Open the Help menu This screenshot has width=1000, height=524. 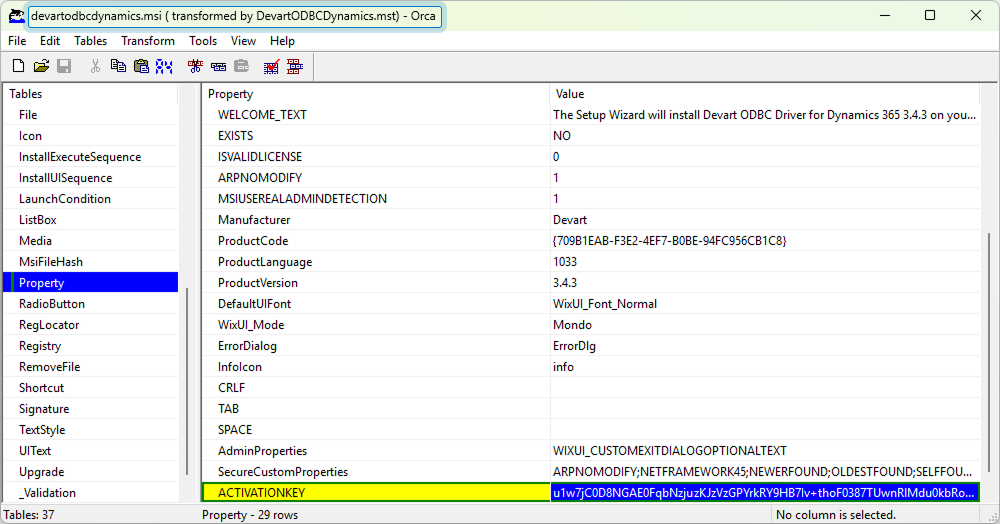[x=282, y=41]
